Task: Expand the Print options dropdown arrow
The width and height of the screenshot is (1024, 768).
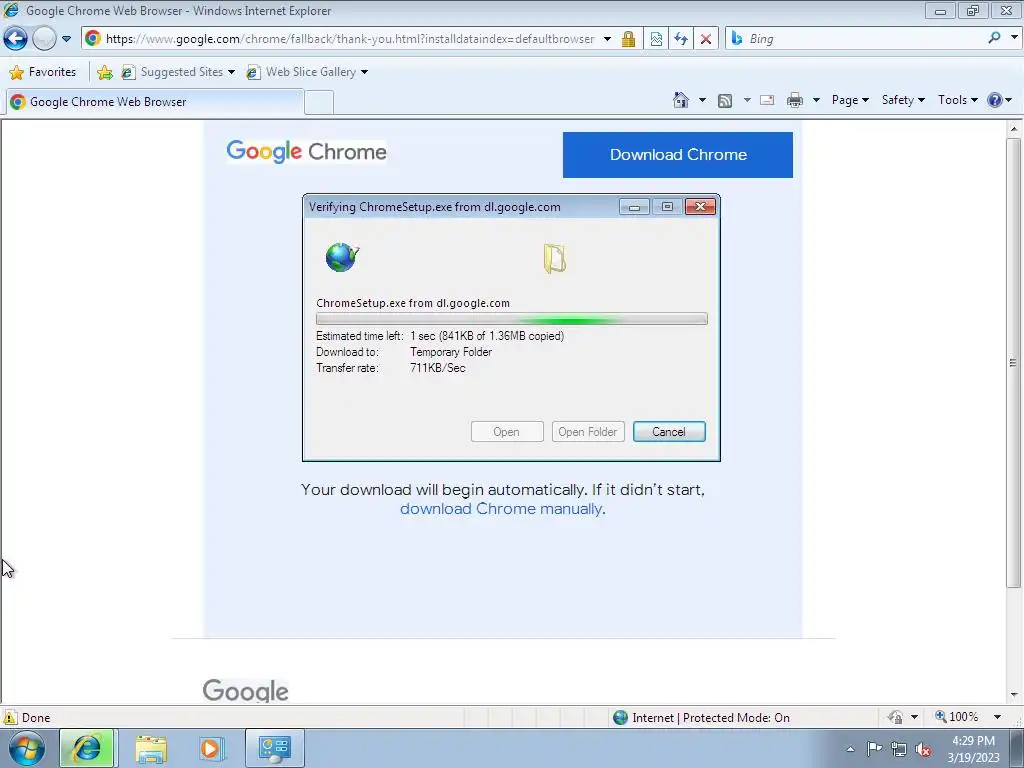Action: click(816, 100)
